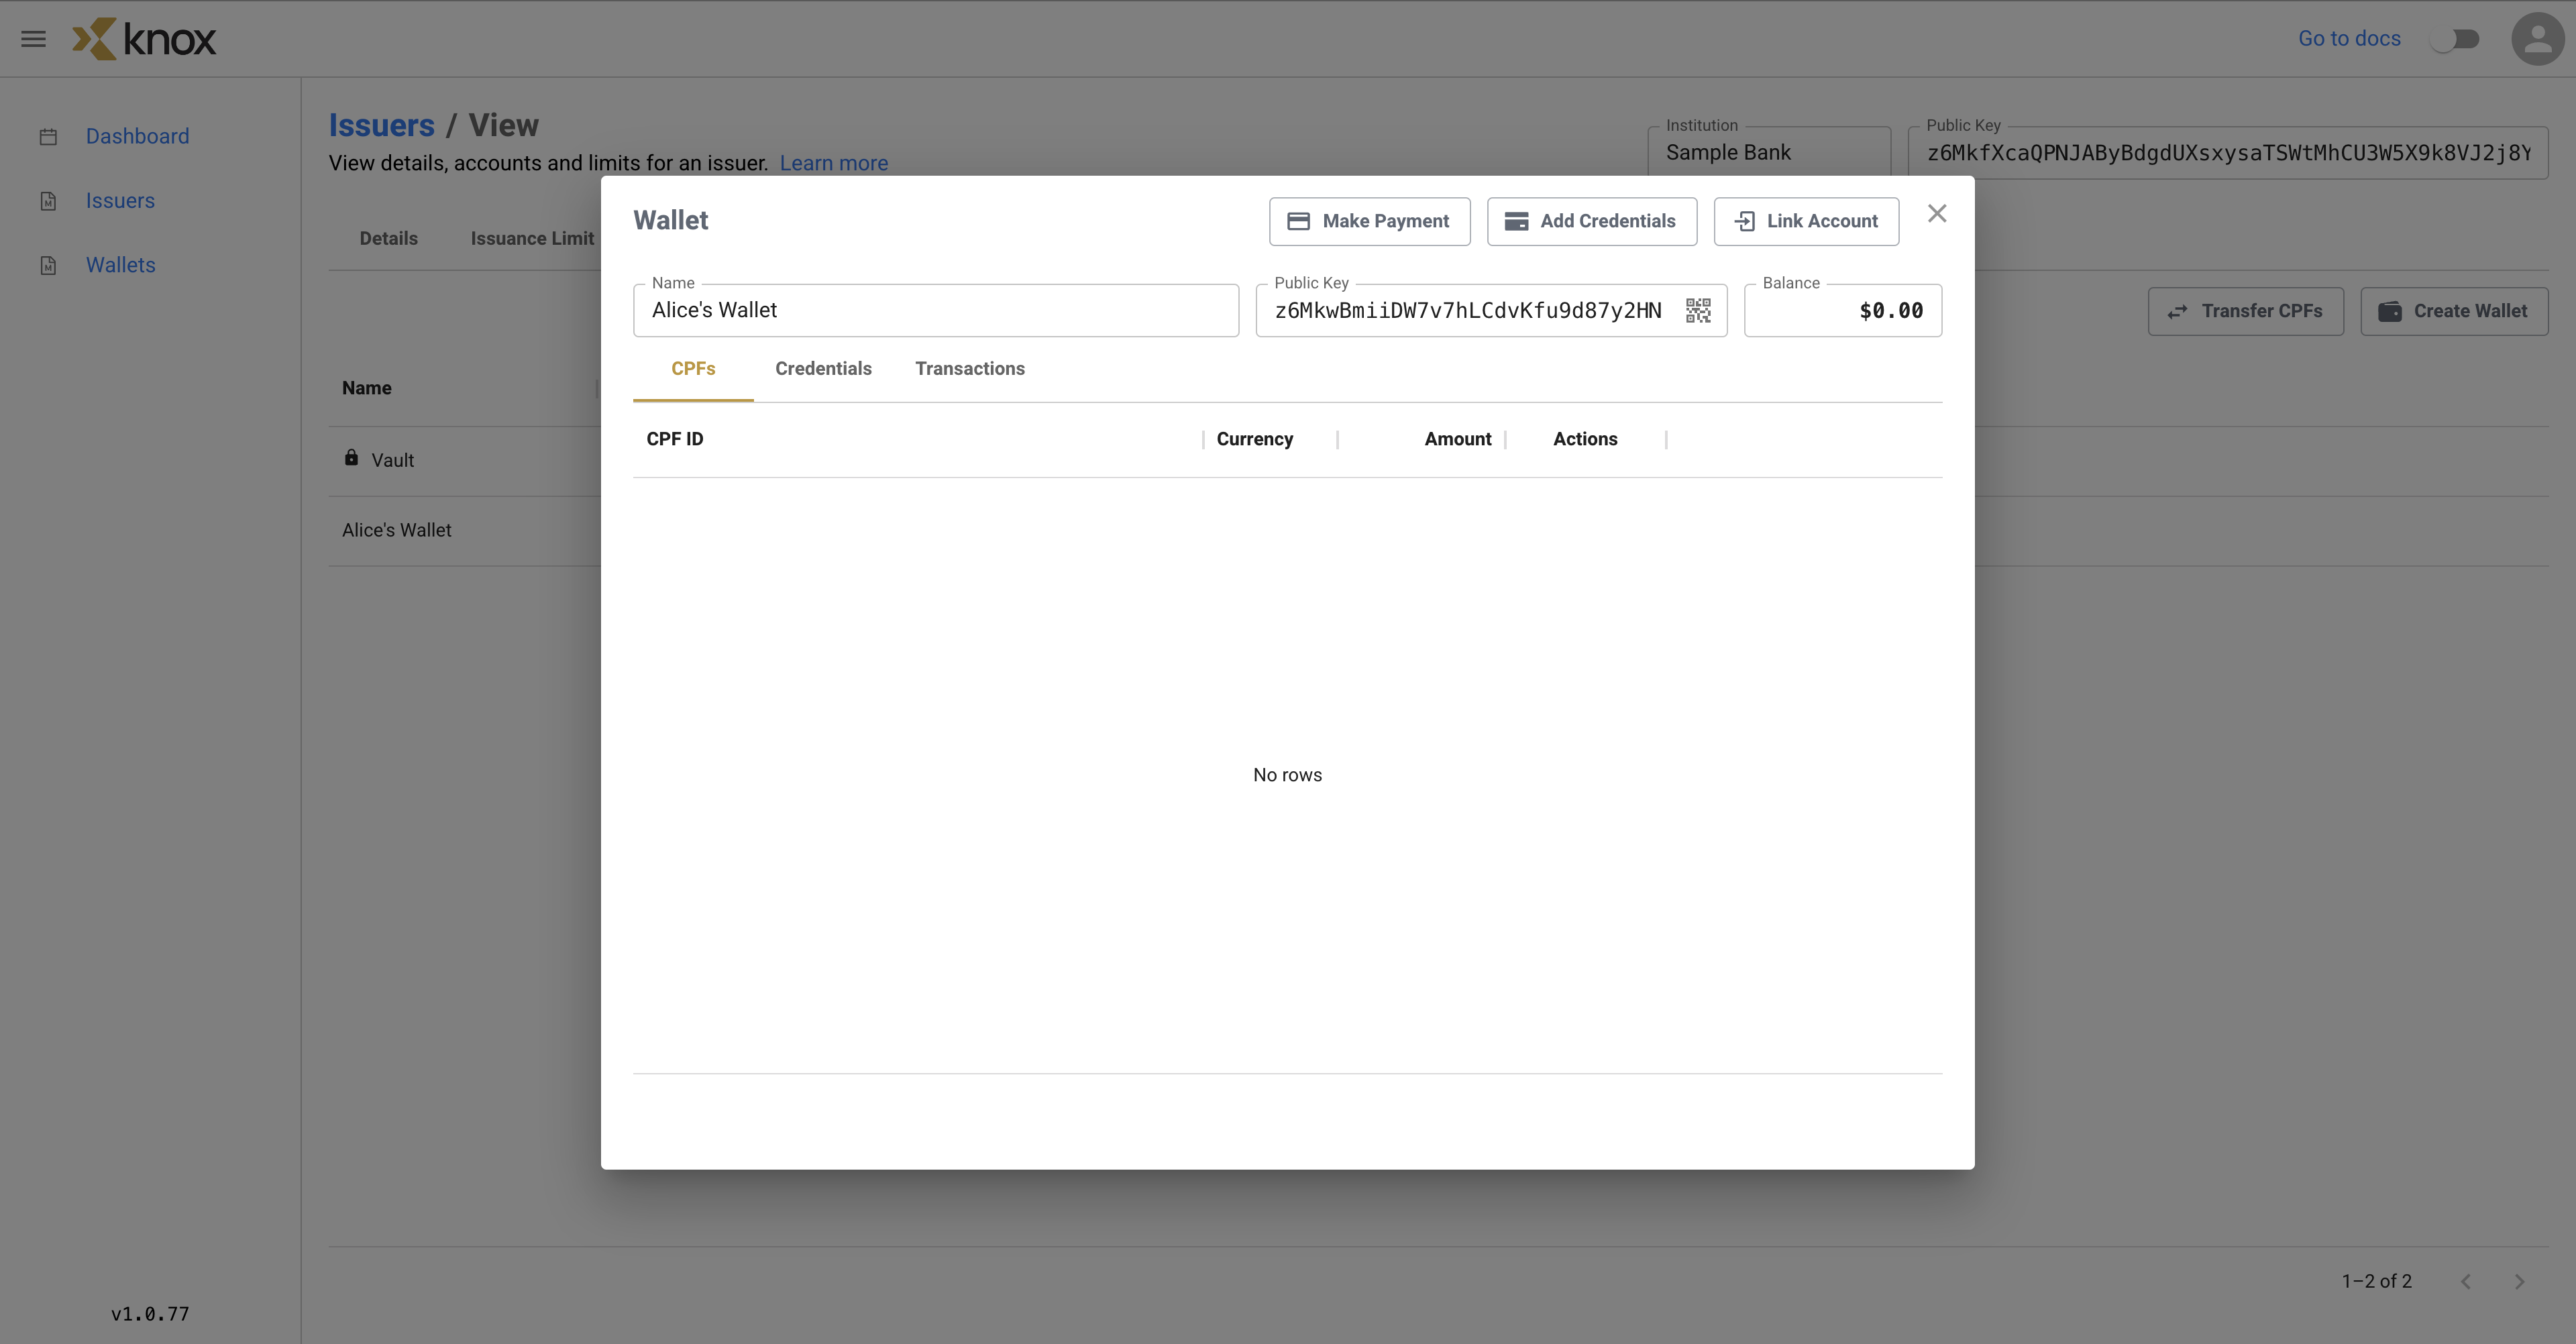Click the Make Payment button
Image resolution: width=2576 pixels, height=1344 pixels.
coord(1369,221)
